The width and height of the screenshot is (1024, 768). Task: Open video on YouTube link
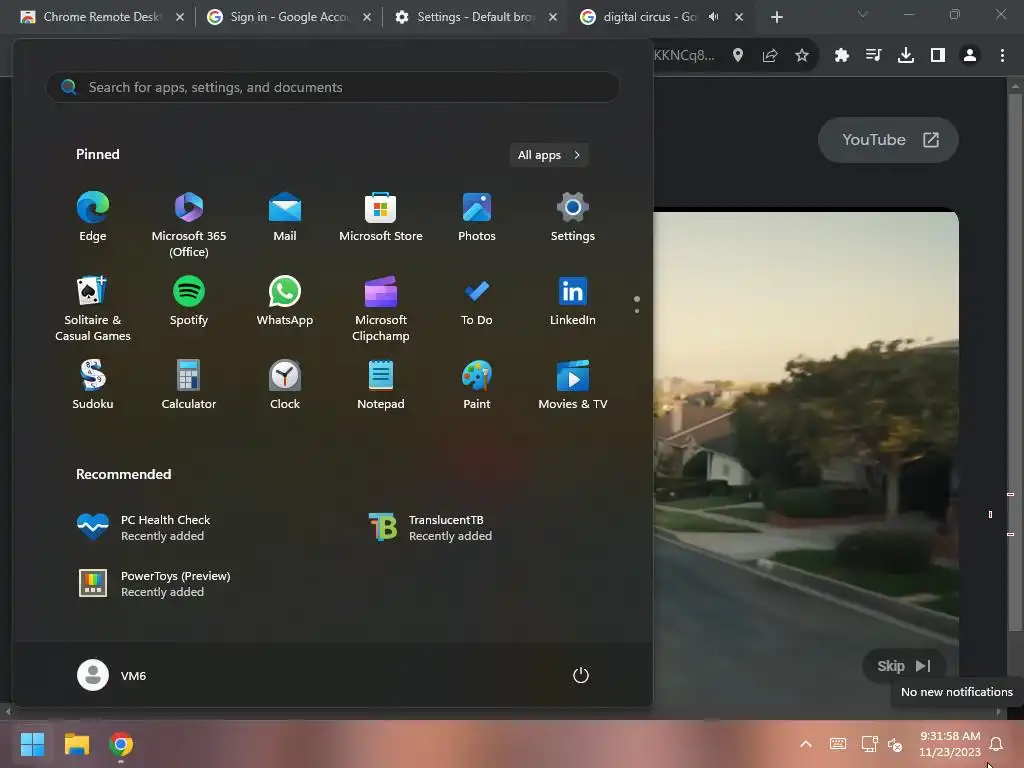(888, 140)
